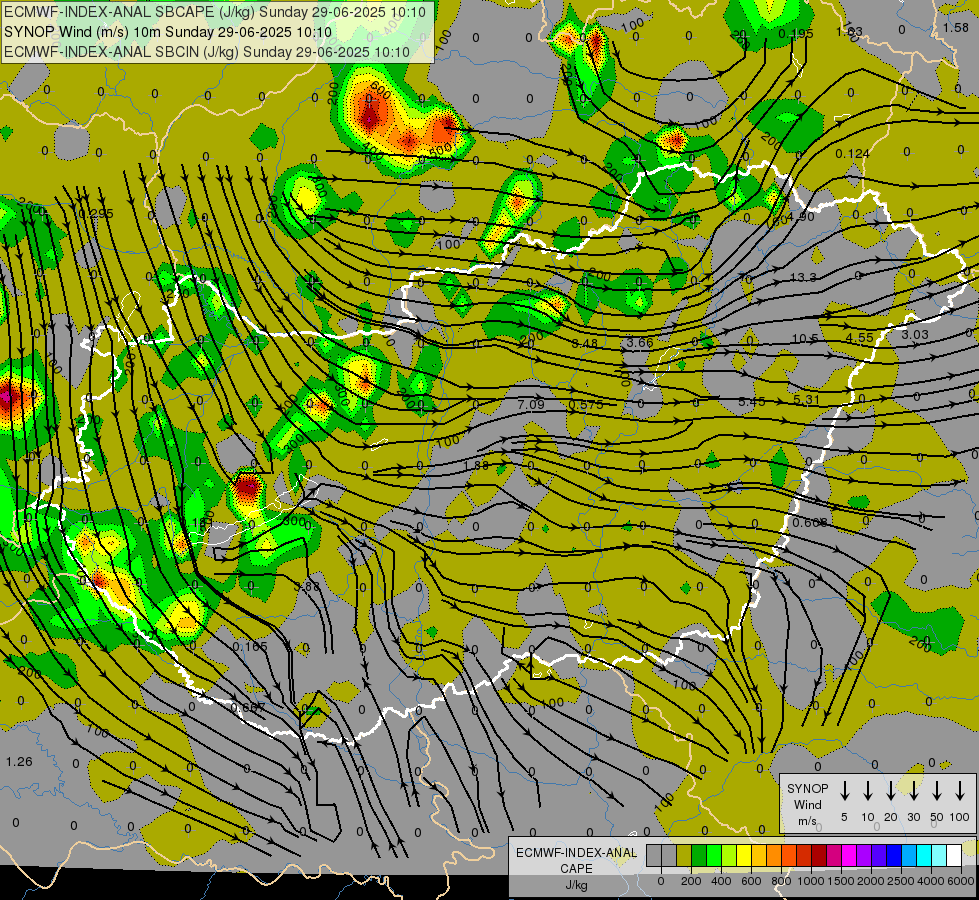The height and width of the screenshot is (900, 979).
Task: Click the 5 m/s wind arrow in legend
Action: (x=844, y=790)
